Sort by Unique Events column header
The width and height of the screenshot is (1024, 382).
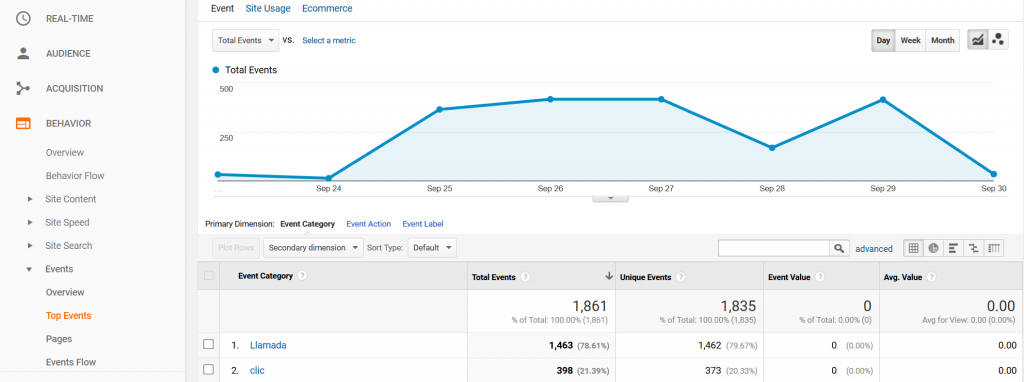[645, 277]
